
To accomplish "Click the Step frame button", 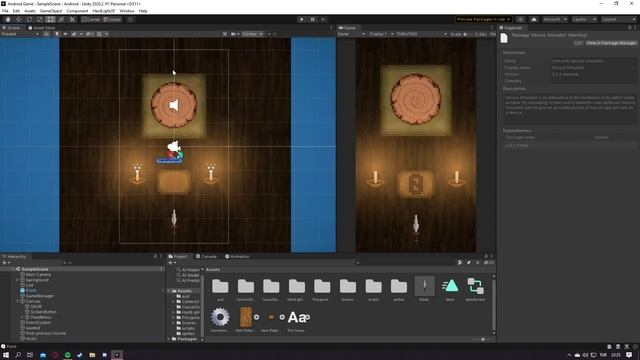I will [323, 19].
